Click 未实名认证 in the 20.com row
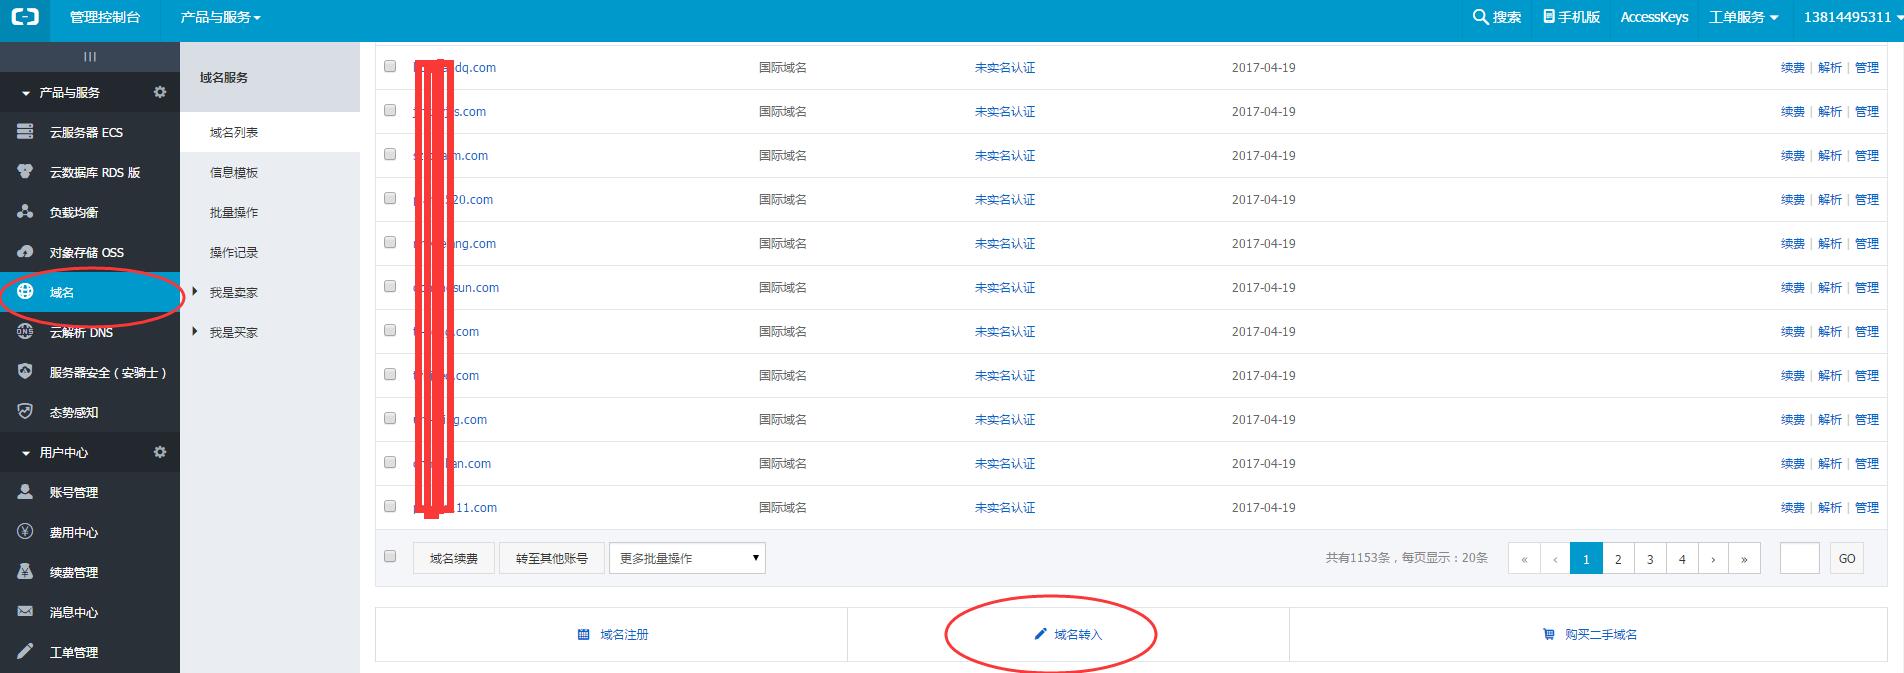This screenshot has width=1904, height=673. 1005,199
